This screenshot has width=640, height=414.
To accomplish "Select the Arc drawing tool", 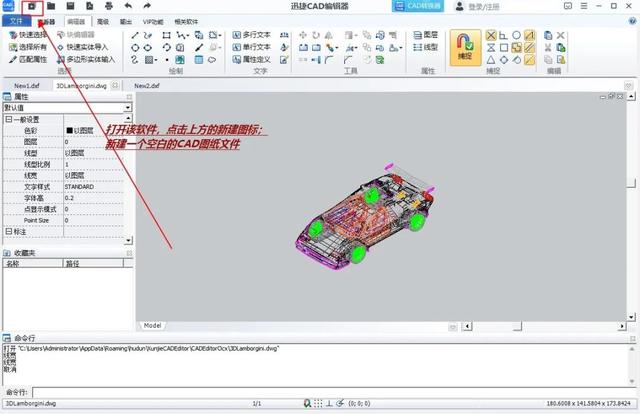I will [166, 48].
